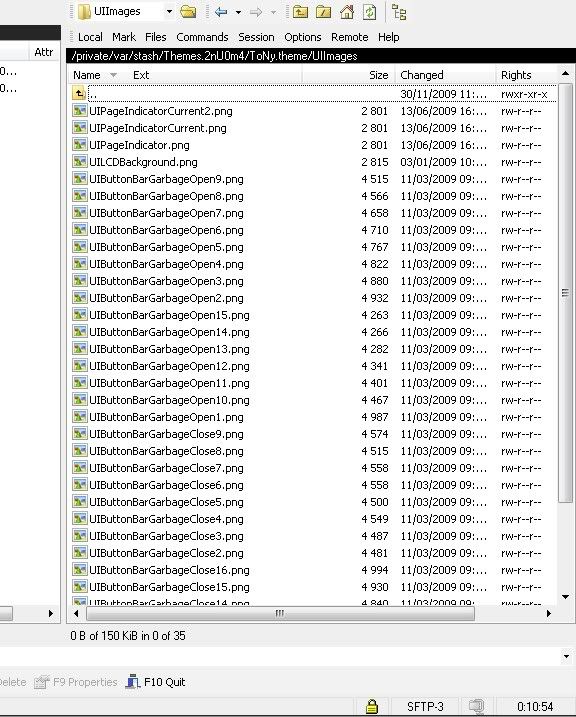This screenshot has height=717, width=576.
Task: Click F9 Properties button
Action: coord(76,682)
